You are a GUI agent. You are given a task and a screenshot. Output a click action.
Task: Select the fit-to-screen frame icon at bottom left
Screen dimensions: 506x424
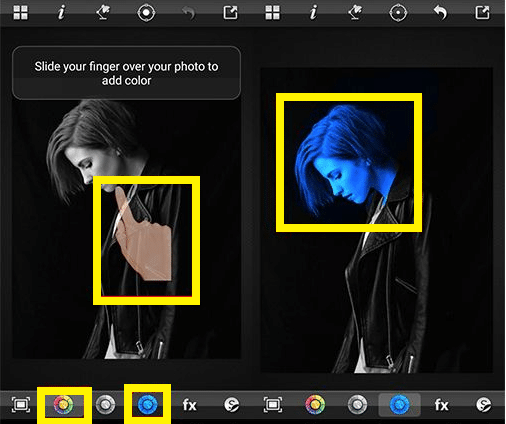pos(21,405)
